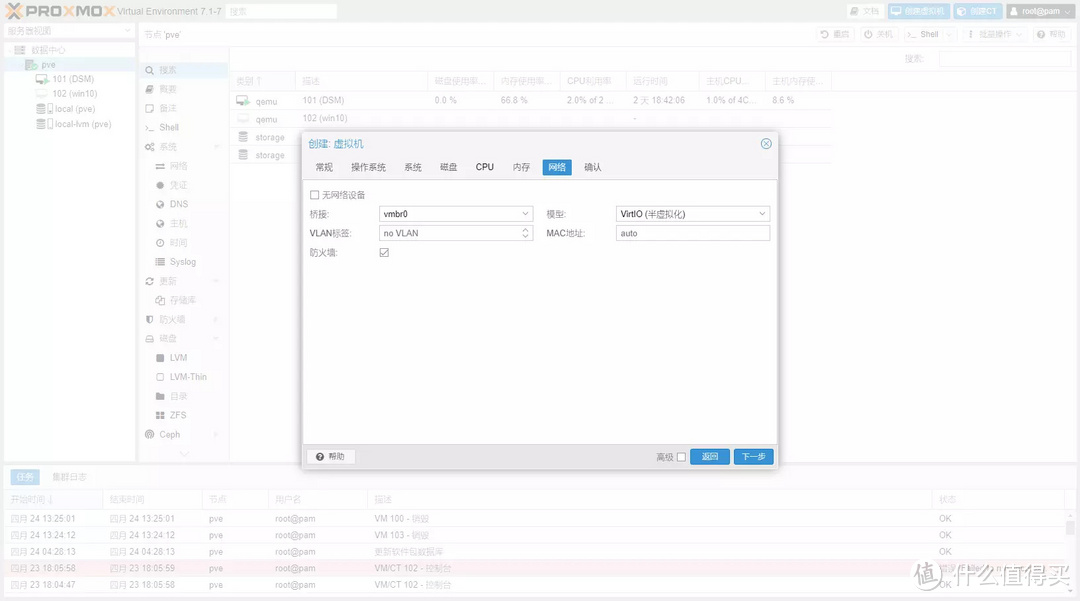Click the 帮助 button in node toolbar
This screenshot has width=1080, height=601.
click(1051, 34)
